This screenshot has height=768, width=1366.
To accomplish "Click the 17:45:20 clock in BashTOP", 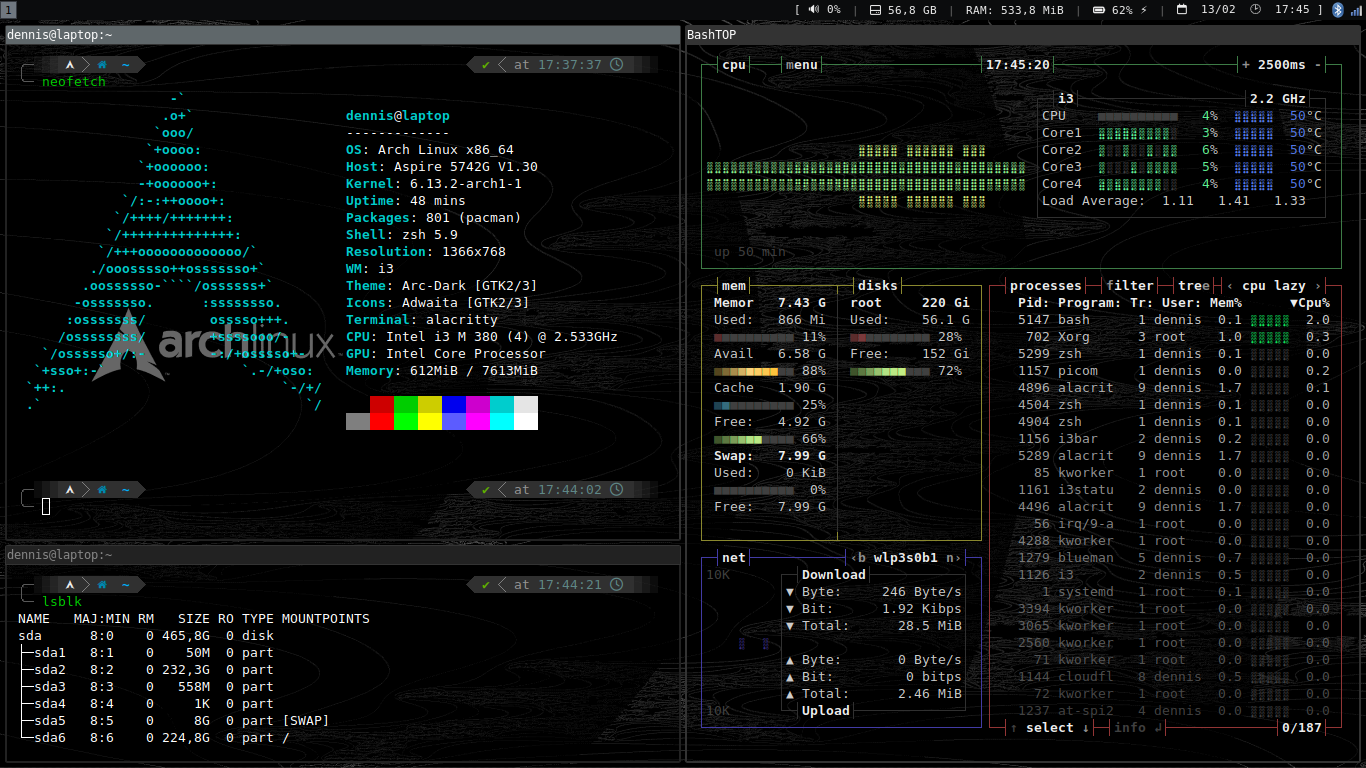I will tap(1018, 65).
